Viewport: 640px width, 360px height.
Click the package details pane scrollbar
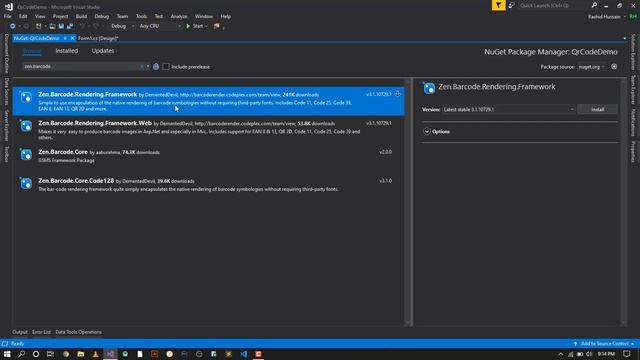click(x=623, y=202)
